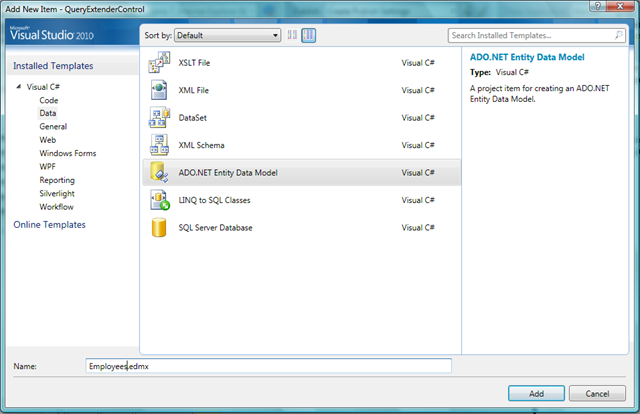This screenshot has height=414, width=640.
Task: Select the XML File template icon
Action: tap(159, 90)
